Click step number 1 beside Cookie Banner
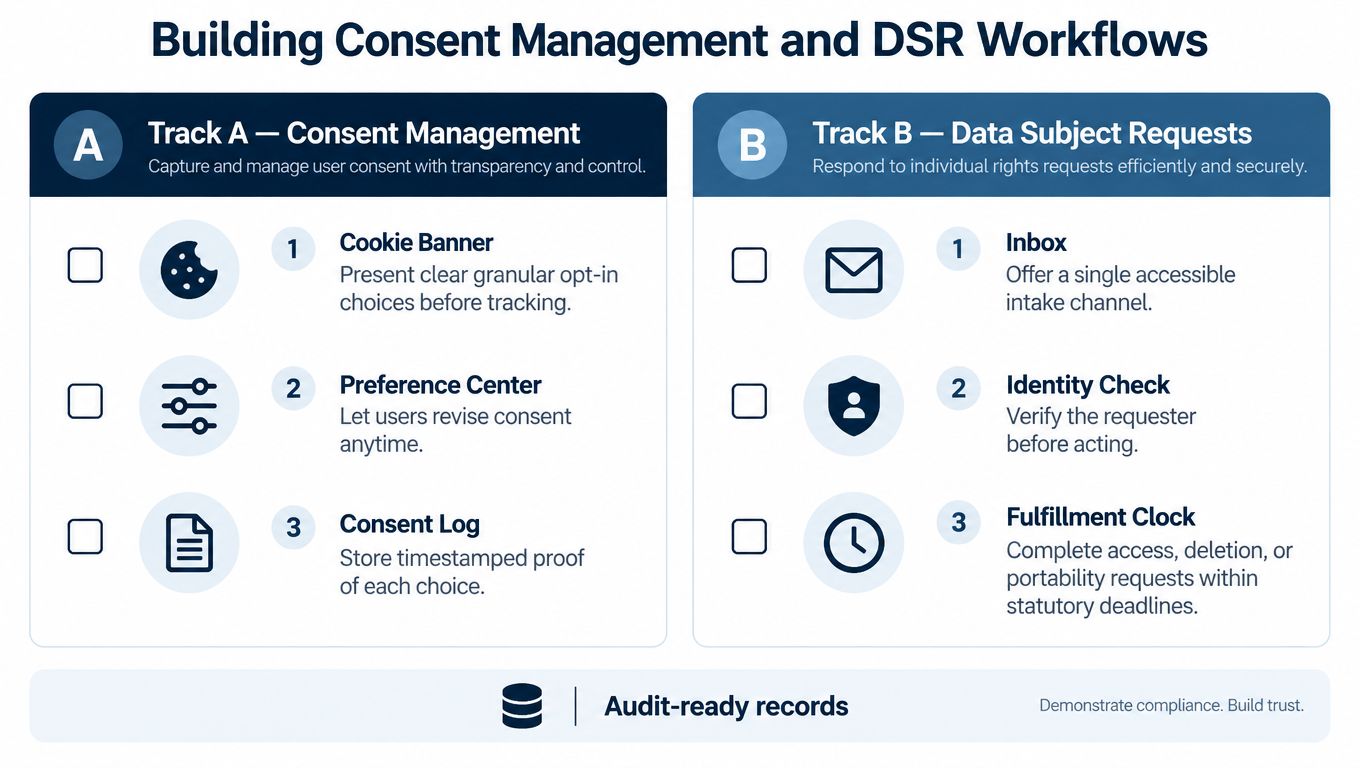 (293, 248)
